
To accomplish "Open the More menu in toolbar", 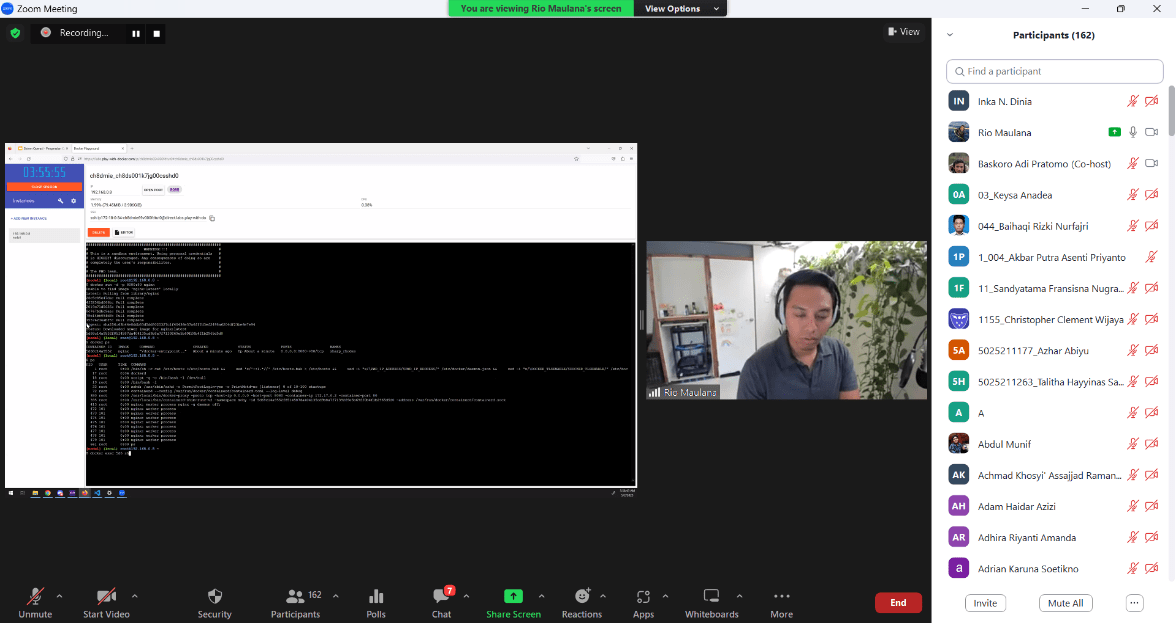I will 781,596.
